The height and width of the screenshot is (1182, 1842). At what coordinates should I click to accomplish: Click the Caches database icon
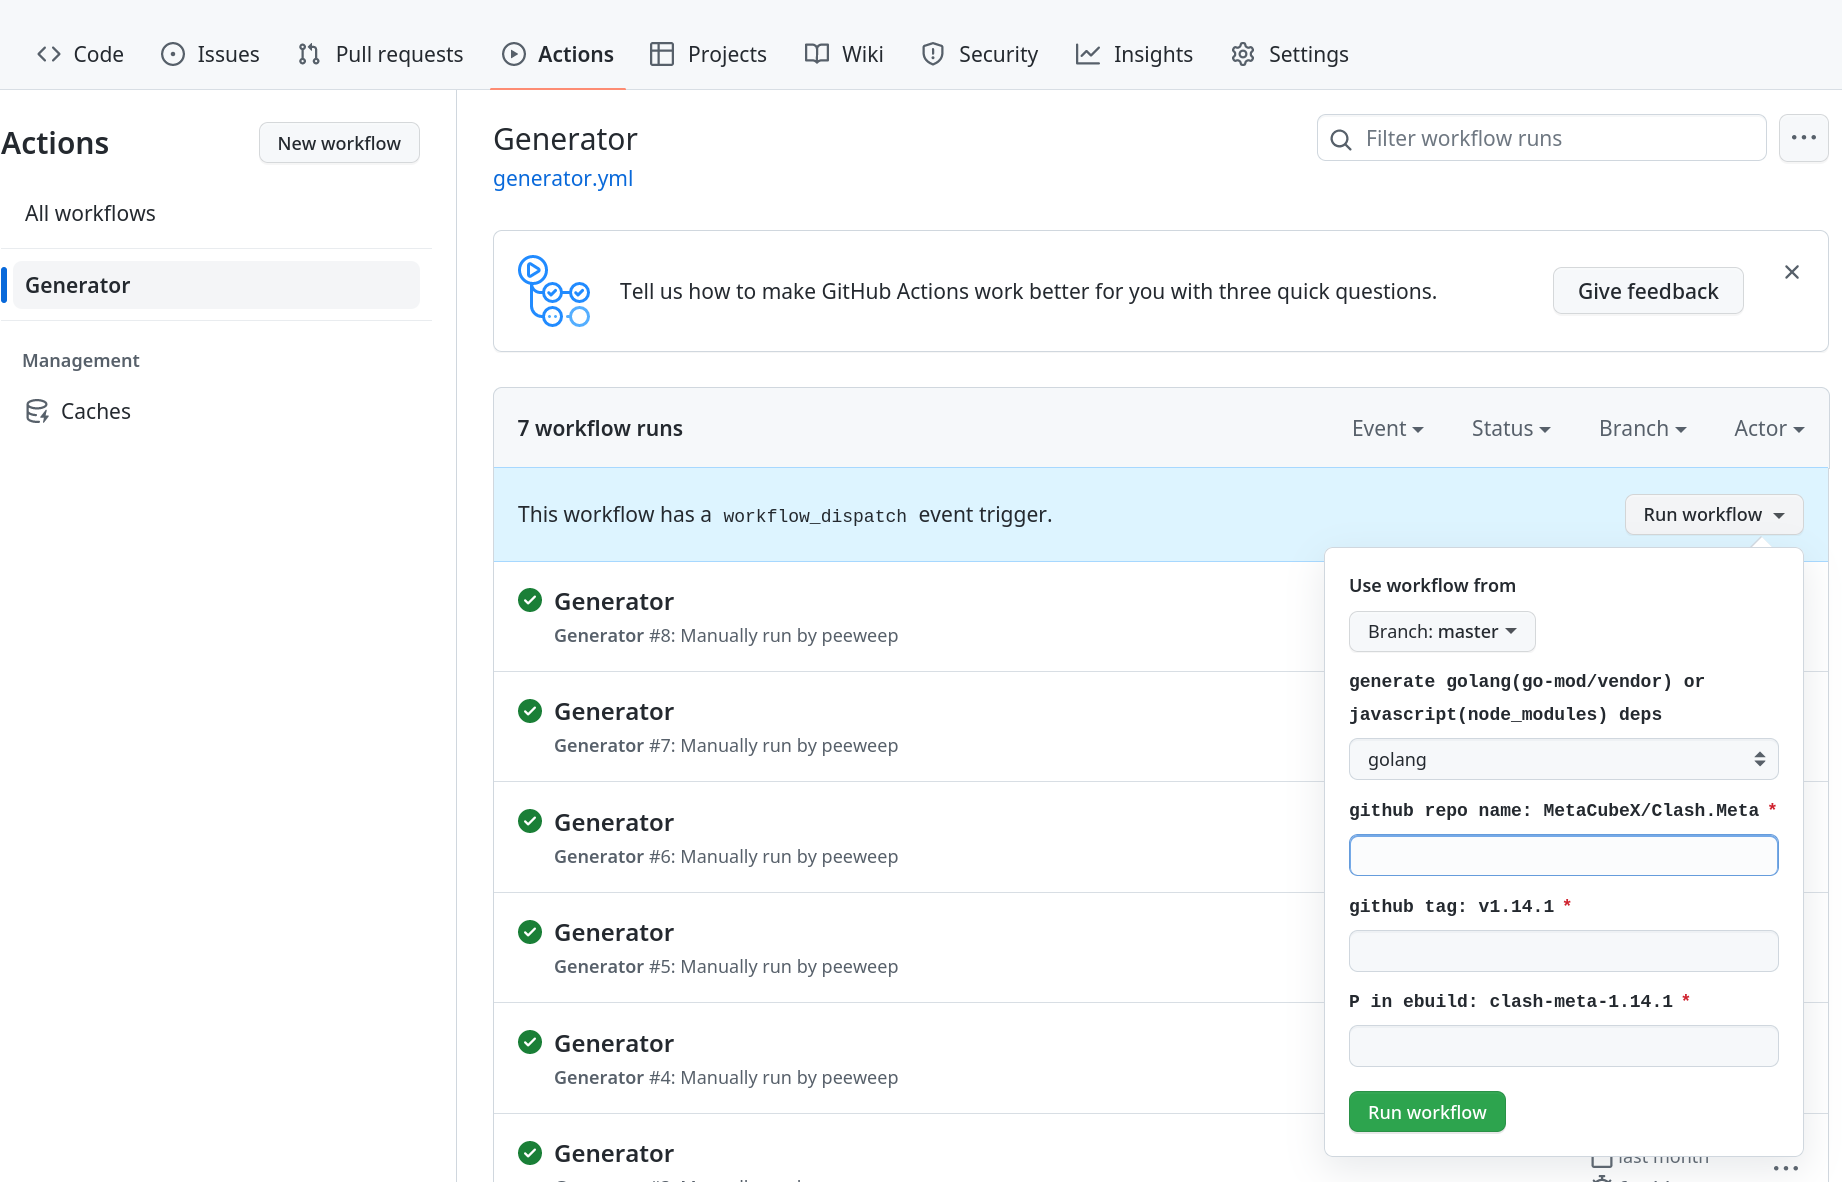(37, 411)
